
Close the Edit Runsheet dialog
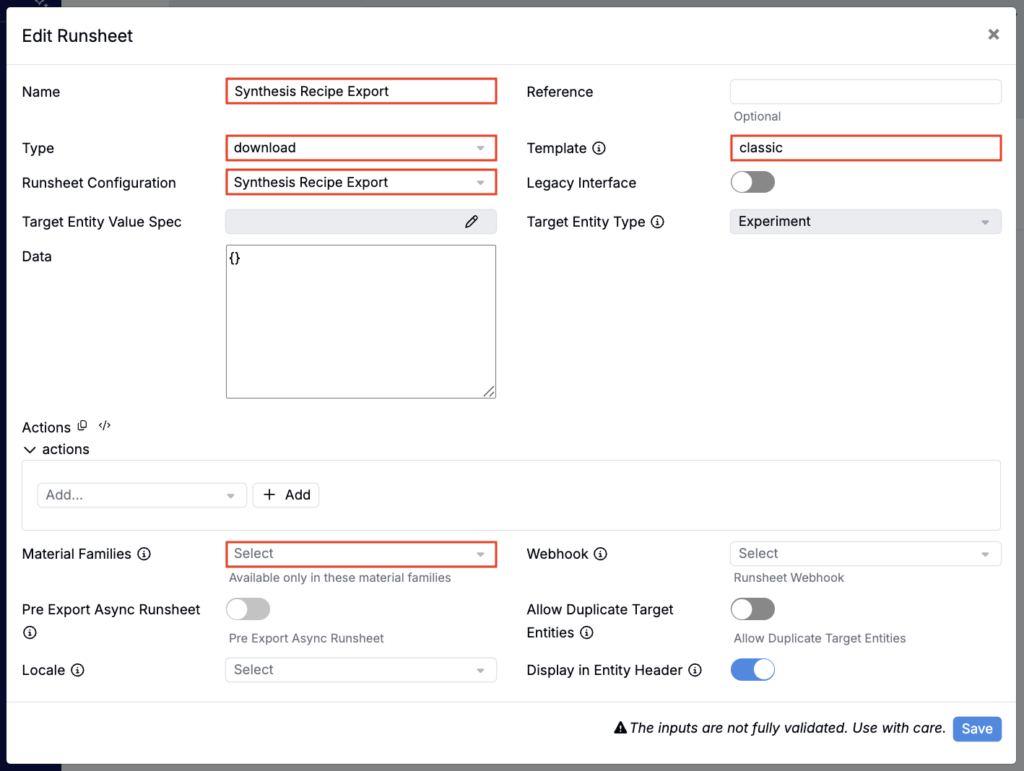(993, 35)
